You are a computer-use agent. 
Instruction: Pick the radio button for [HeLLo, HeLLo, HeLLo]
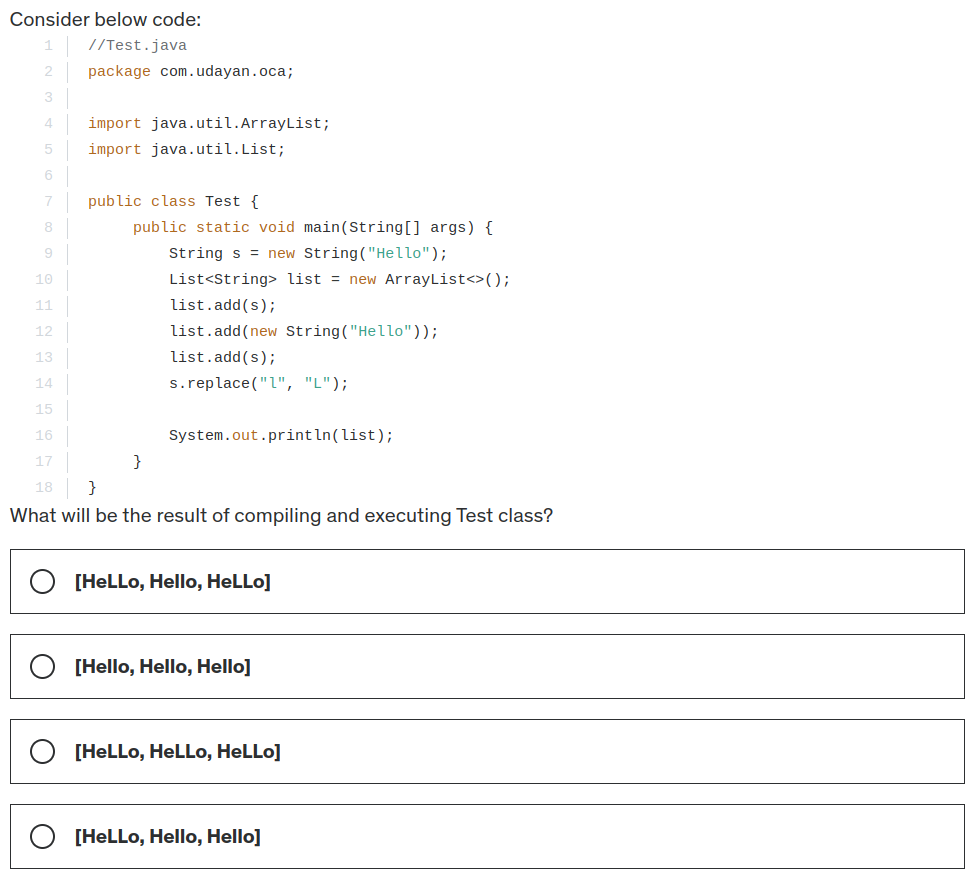[42, 752]
